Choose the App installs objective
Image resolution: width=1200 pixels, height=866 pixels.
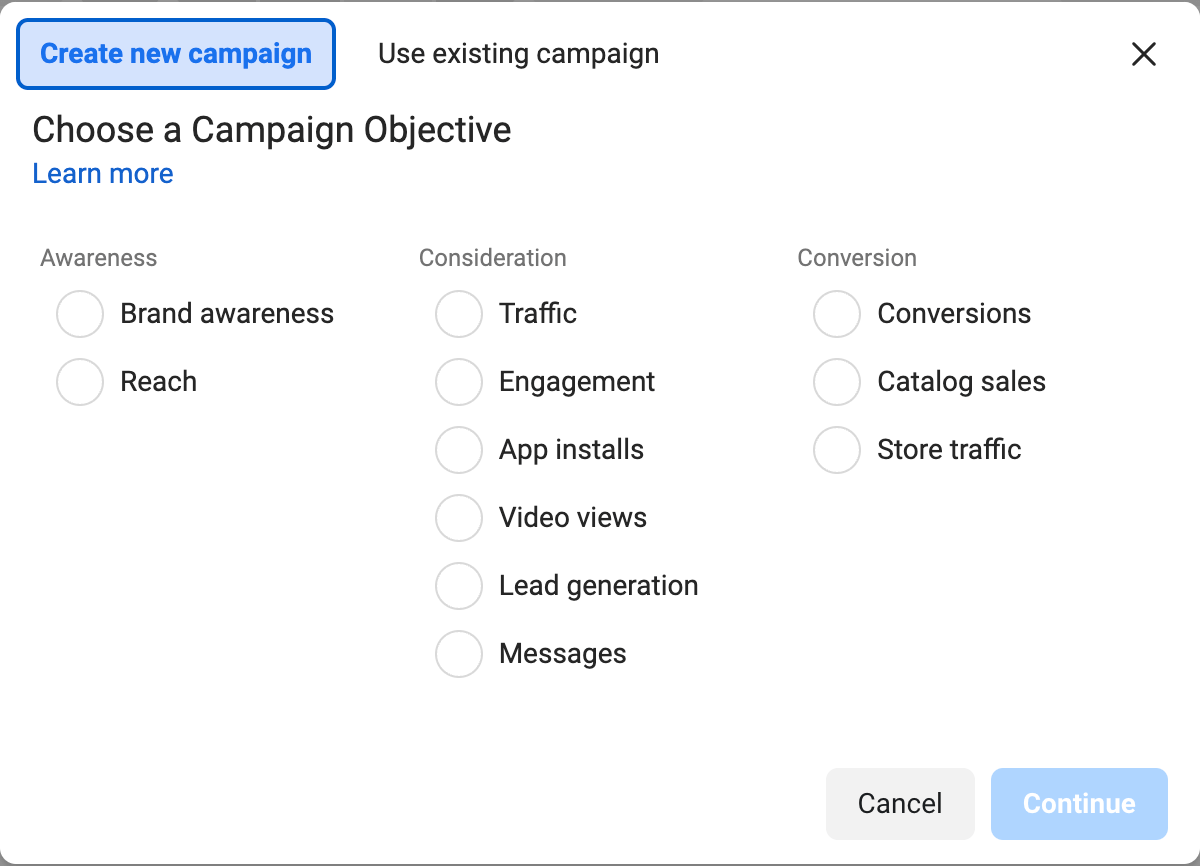click(459, 450)
